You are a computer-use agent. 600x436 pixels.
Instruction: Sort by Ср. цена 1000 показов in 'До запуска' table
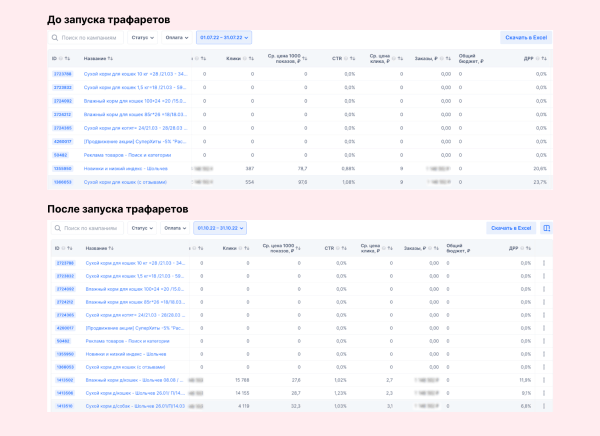tap(305, 59)
